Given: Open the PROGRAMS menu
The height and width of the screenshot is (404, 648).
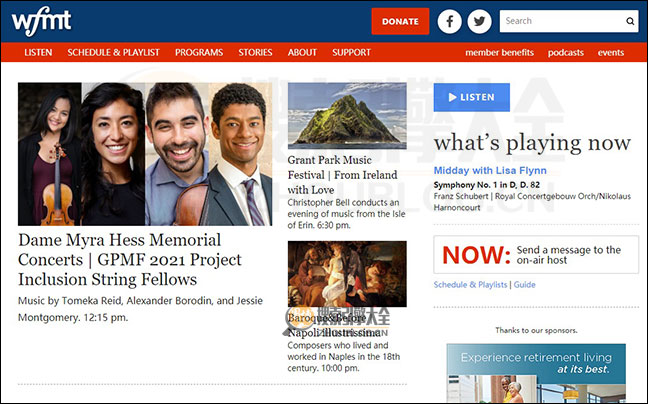Looking at the screenshot, I should tap(199, 52).
